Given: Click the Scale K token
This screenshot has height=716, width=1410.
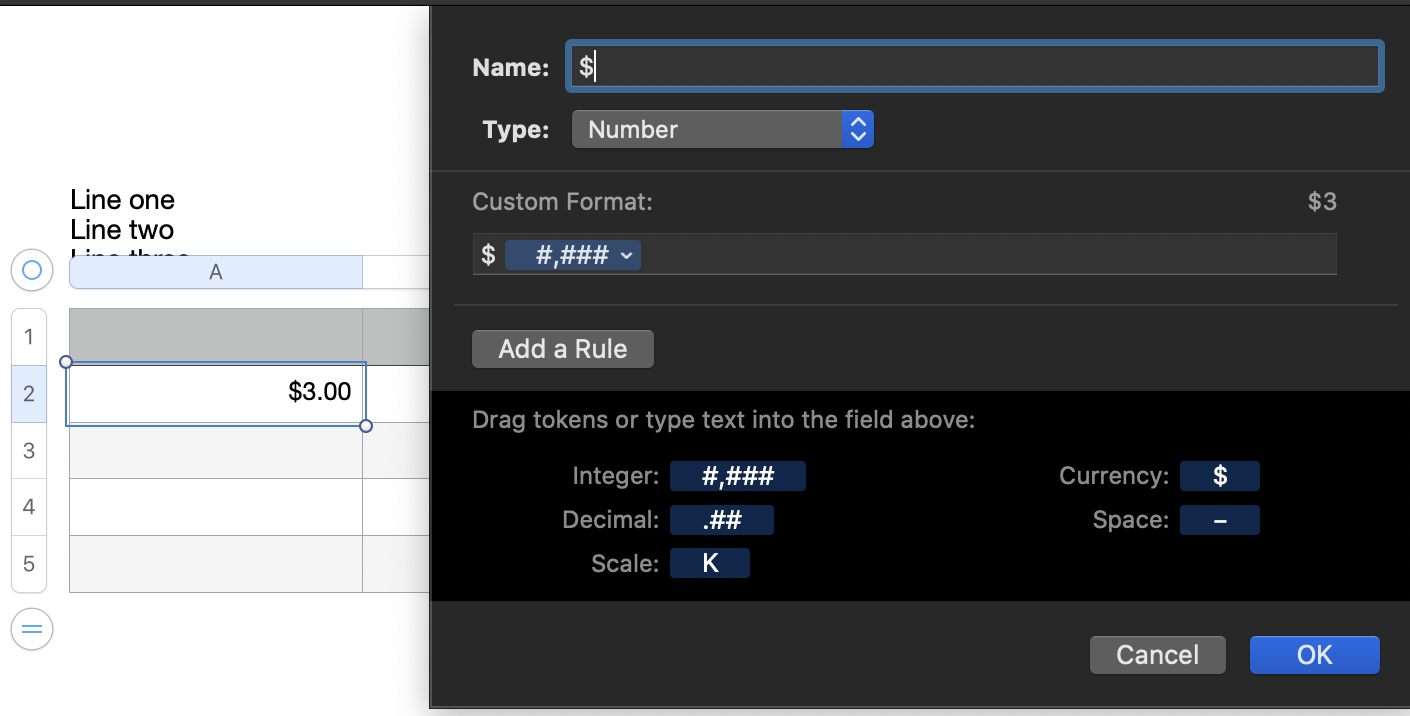Looking at the screenshot, I should [709, 563].
